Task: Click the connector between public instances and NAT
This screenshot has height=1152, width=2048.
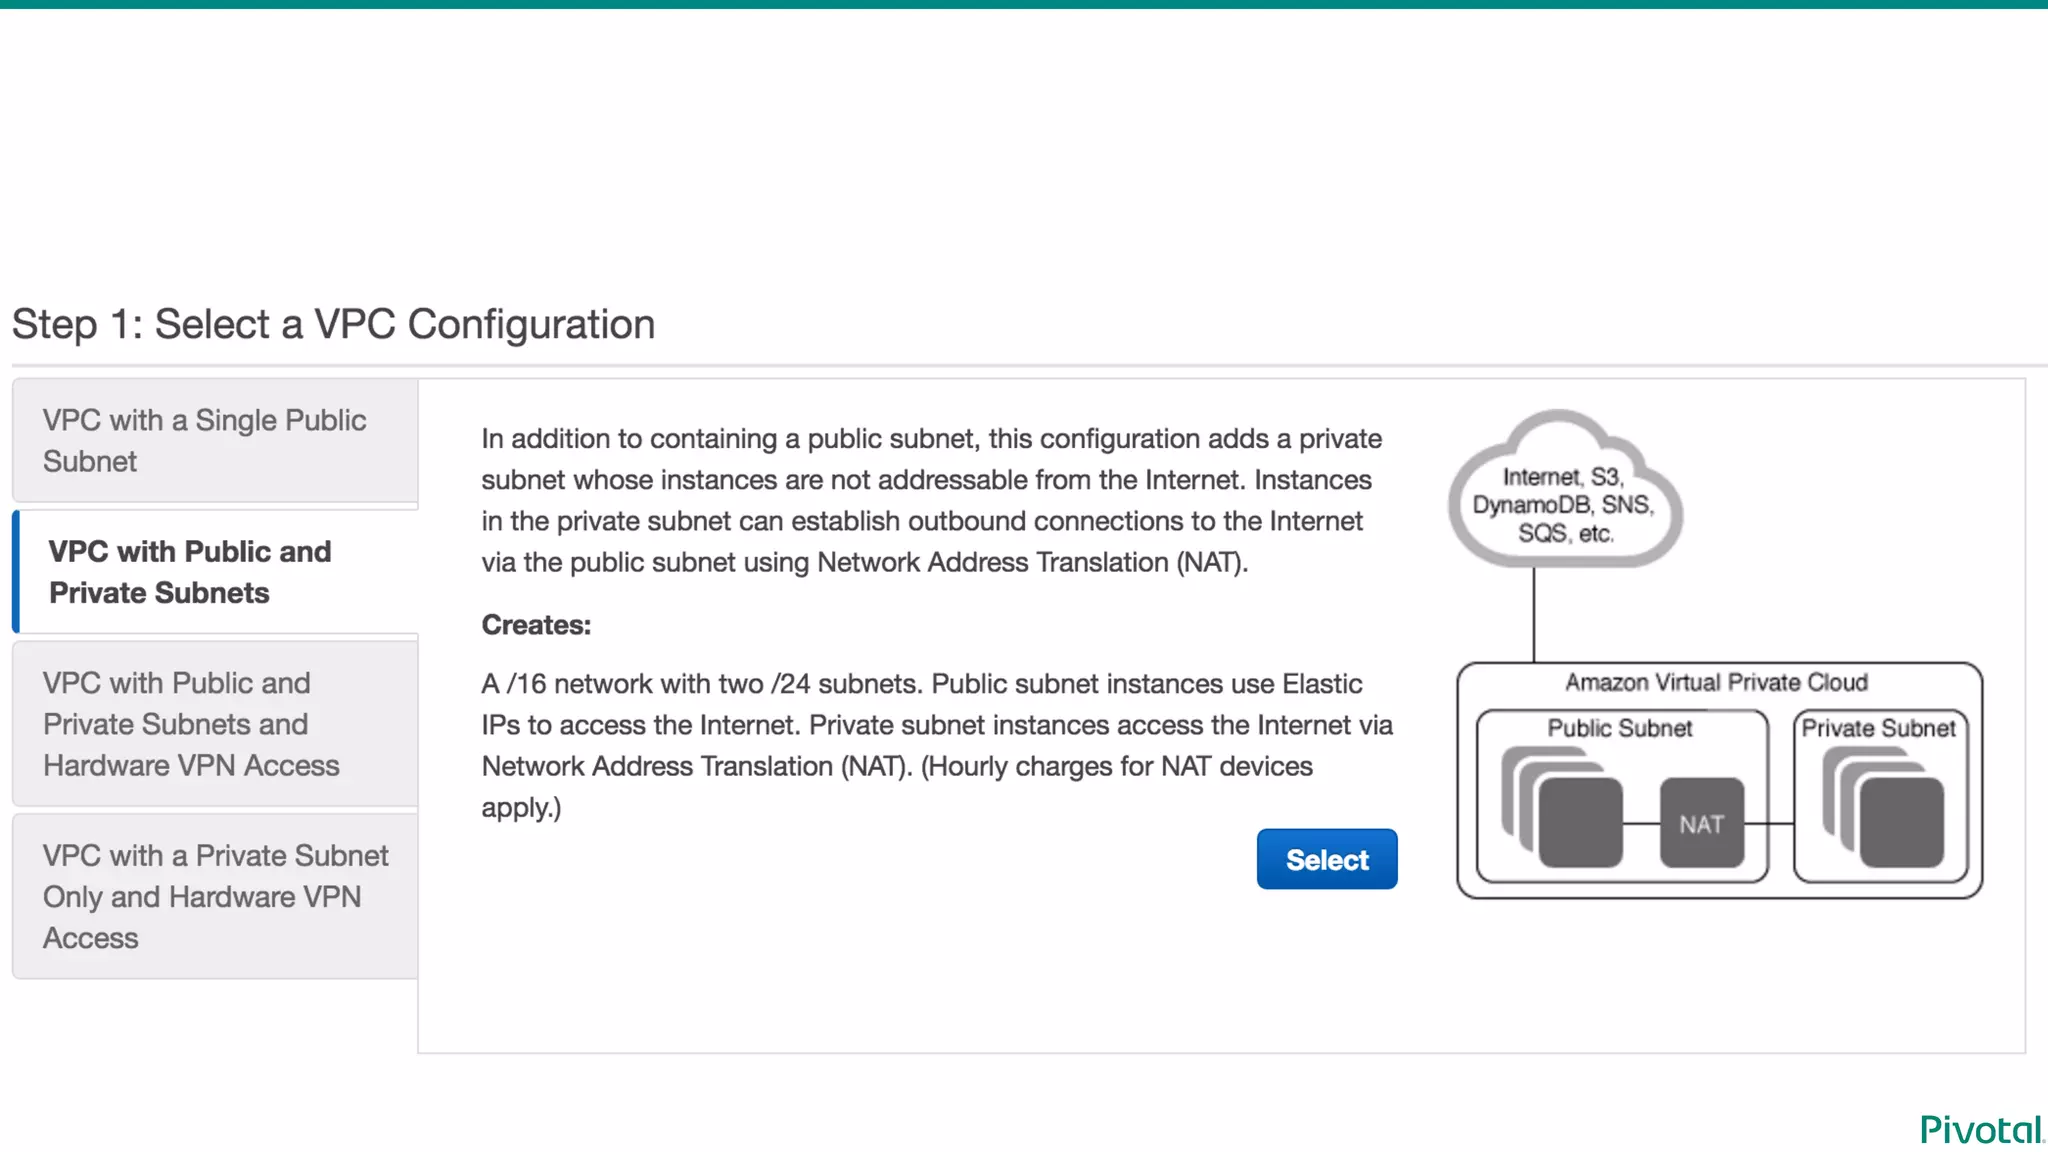Action: tap(1641, 823)
